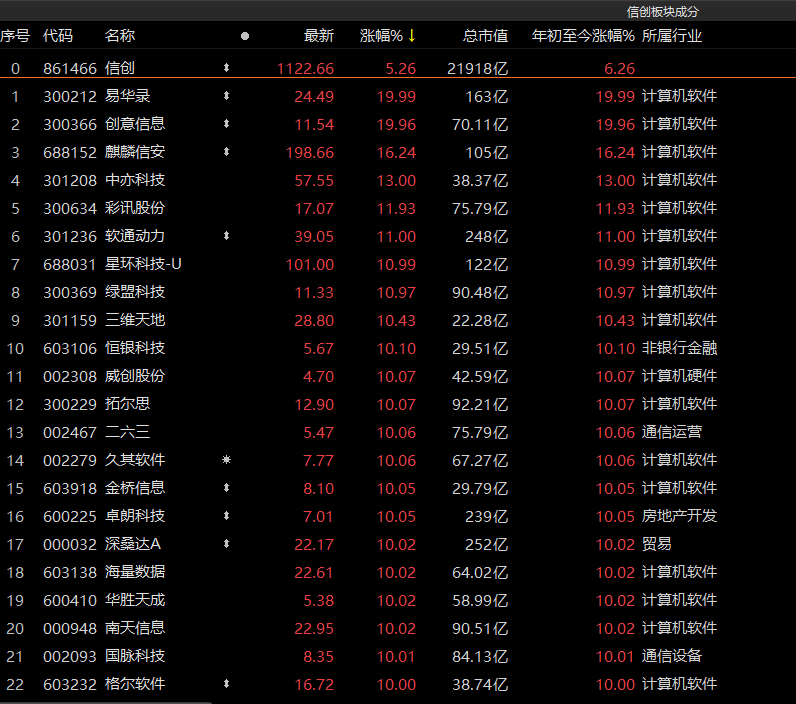Select stock name 格尔软件

(x=135, y=684)
